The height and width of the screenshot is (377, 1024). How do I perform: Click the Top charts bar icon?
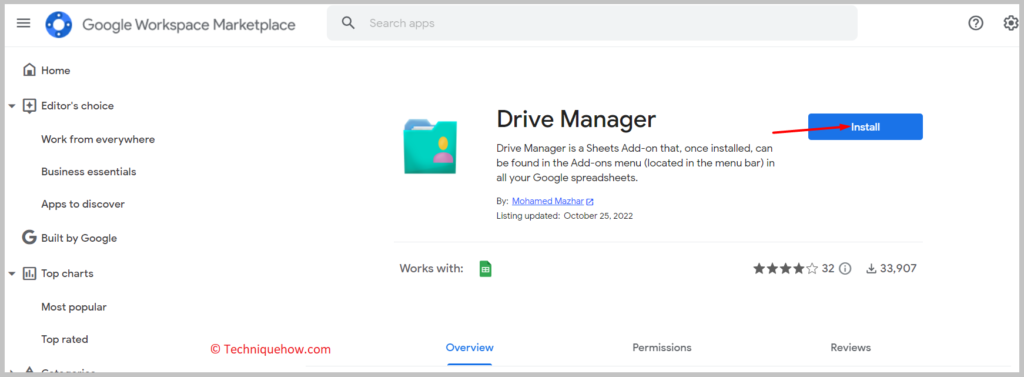(x=29, y=273)
